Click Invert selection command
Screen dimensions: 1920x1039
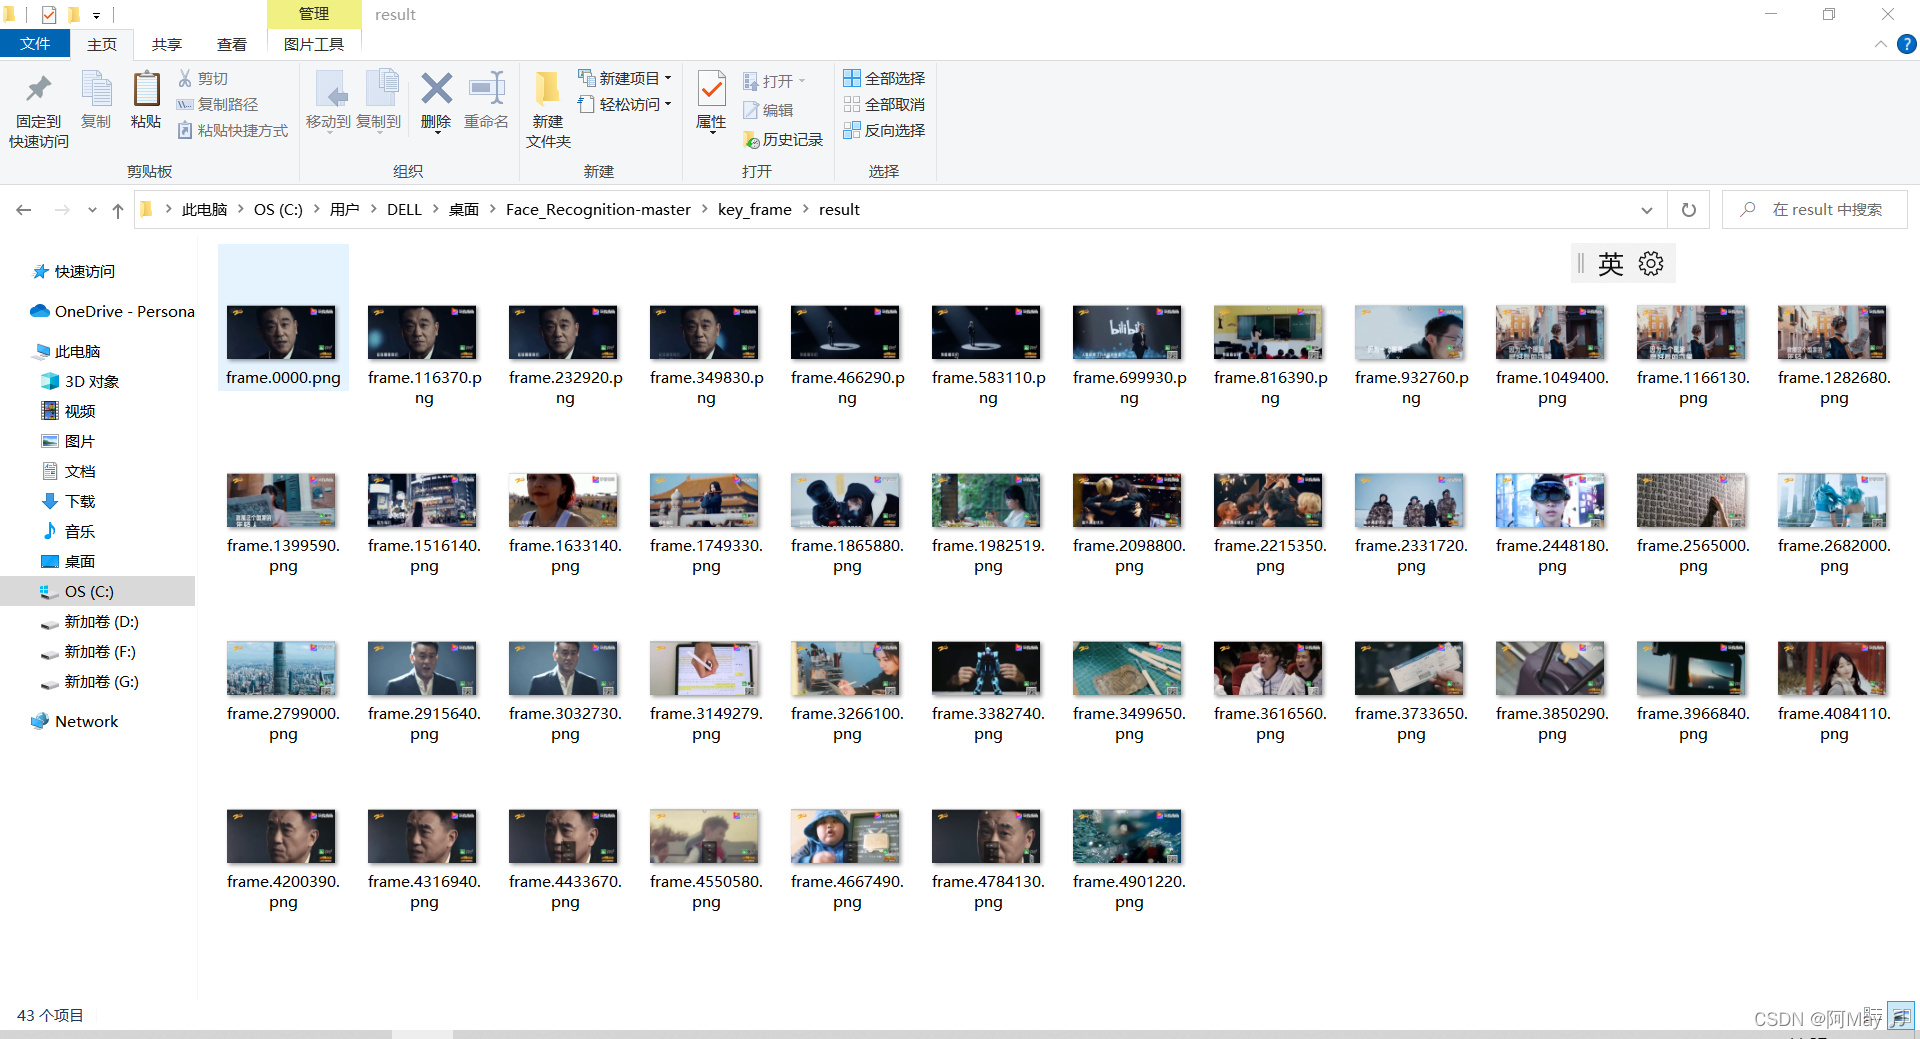click(884, 130)
